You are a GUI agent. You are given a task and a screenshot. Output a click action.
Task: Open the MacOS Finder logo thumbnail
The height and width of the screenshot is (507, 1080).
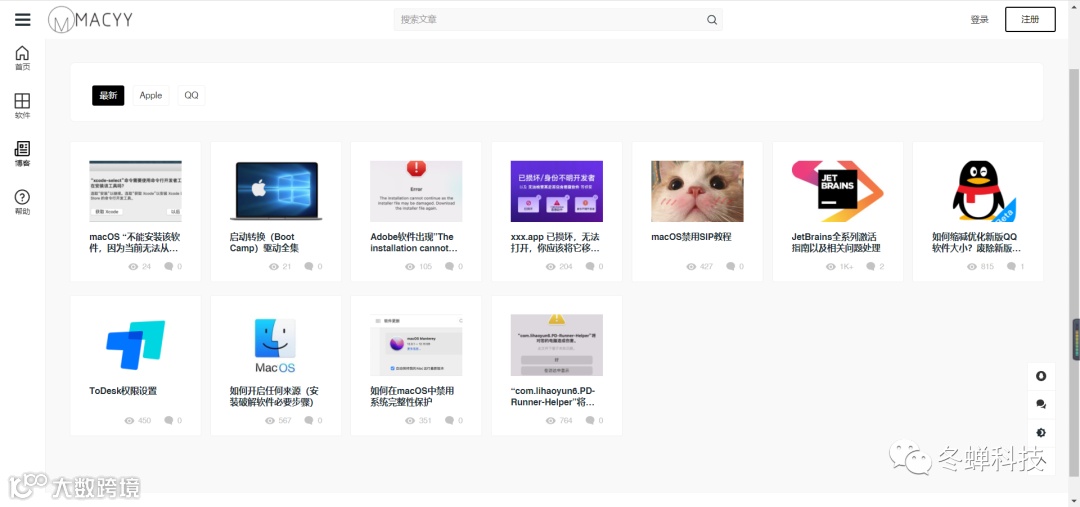(276, 345)
